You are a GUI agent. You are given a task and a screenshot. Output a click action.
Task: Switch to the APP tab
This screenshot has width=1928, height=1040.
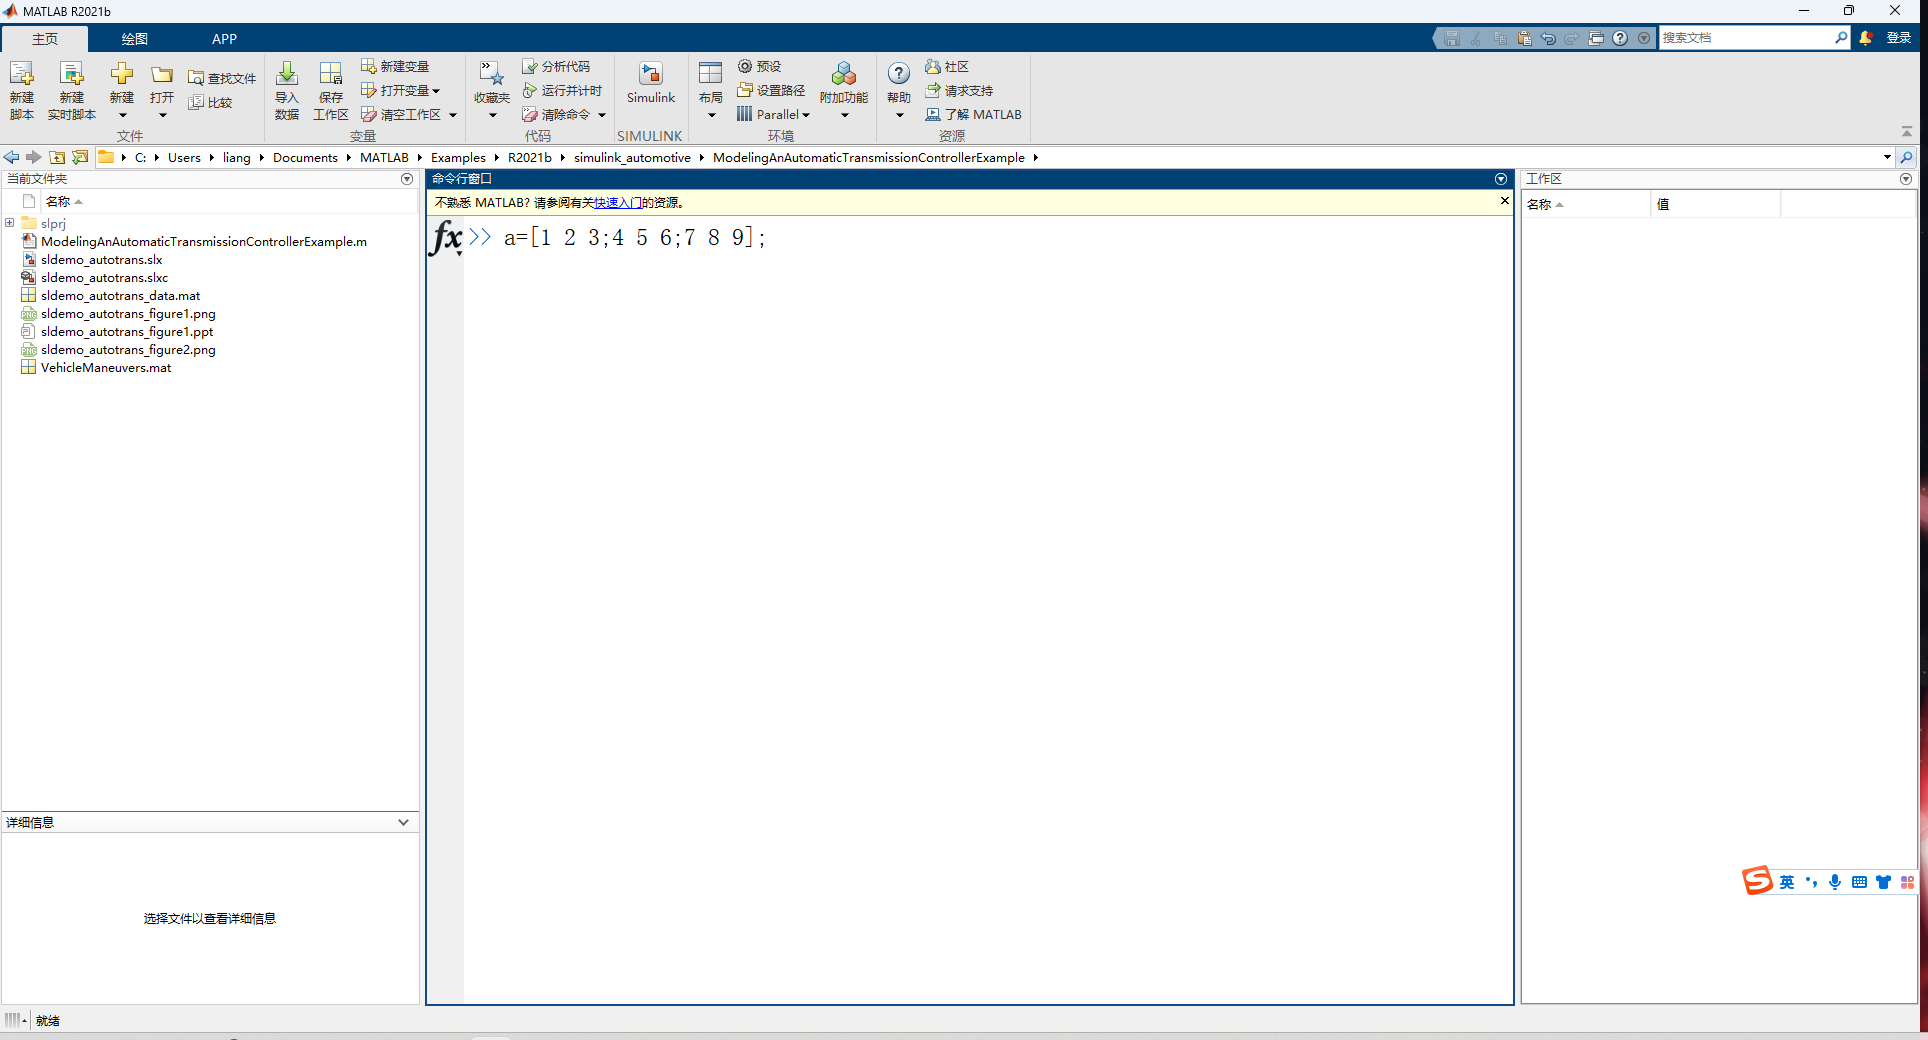point(224,39)
